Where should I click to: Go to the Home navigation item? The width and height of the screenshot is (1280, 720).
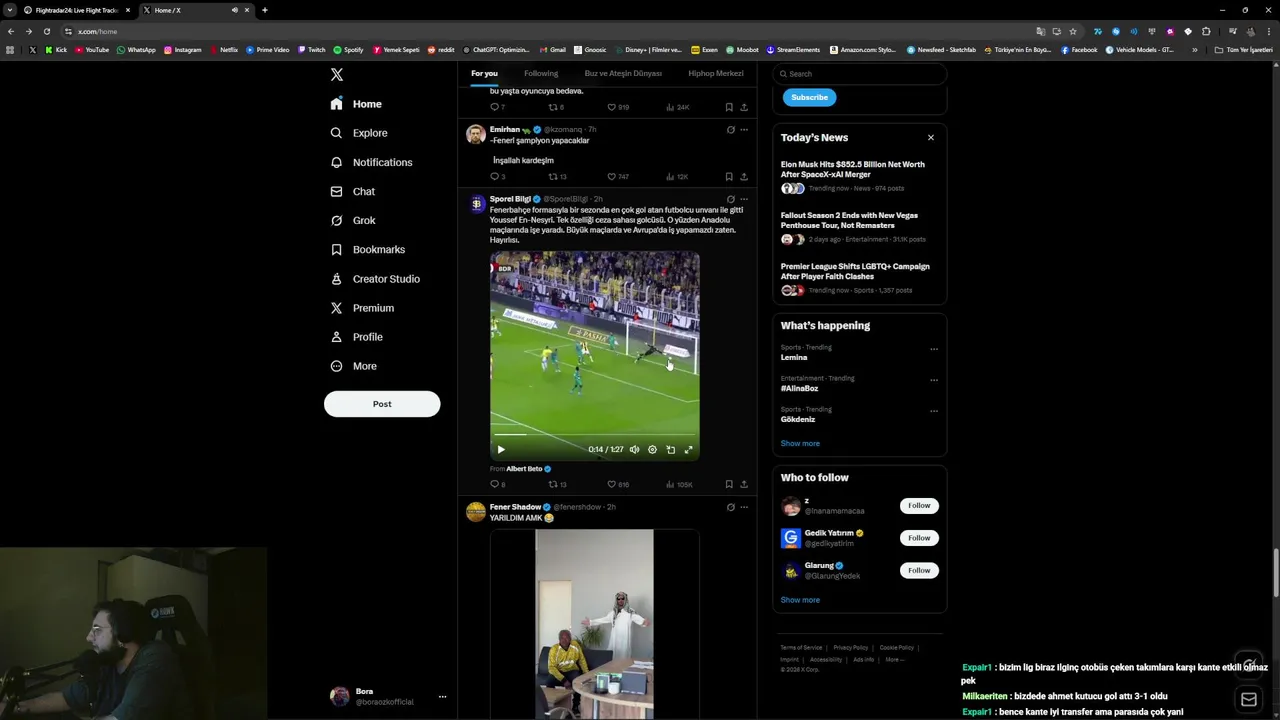(356, 104)
